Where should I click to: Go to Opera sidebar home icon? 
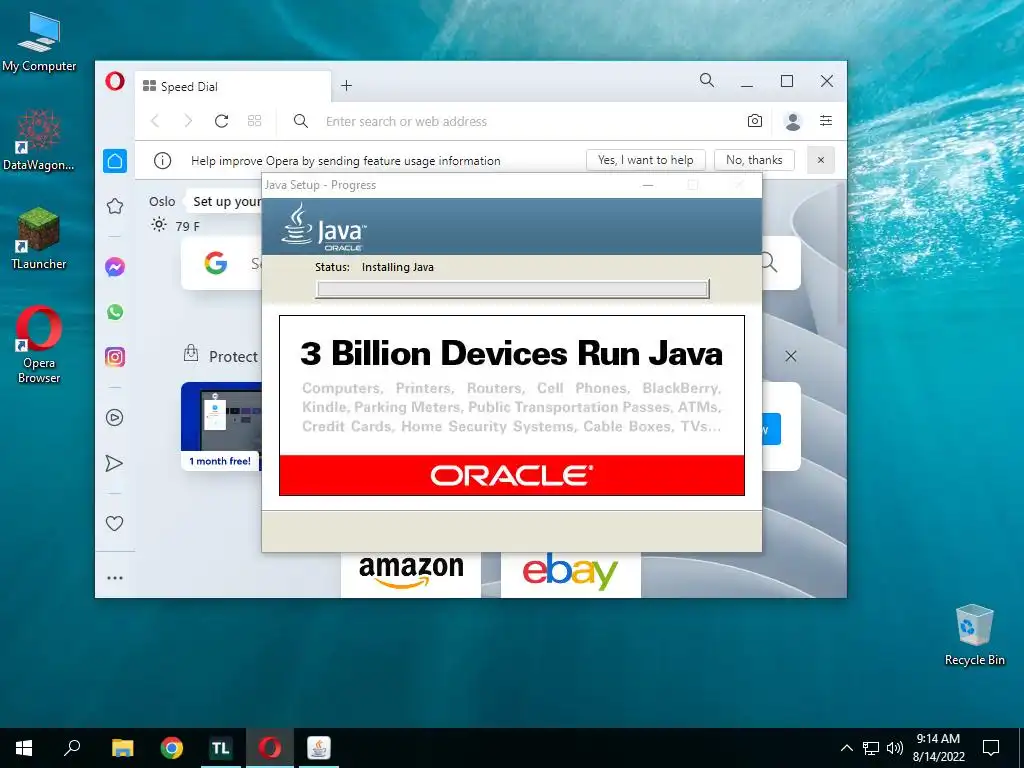pos(115,161)
